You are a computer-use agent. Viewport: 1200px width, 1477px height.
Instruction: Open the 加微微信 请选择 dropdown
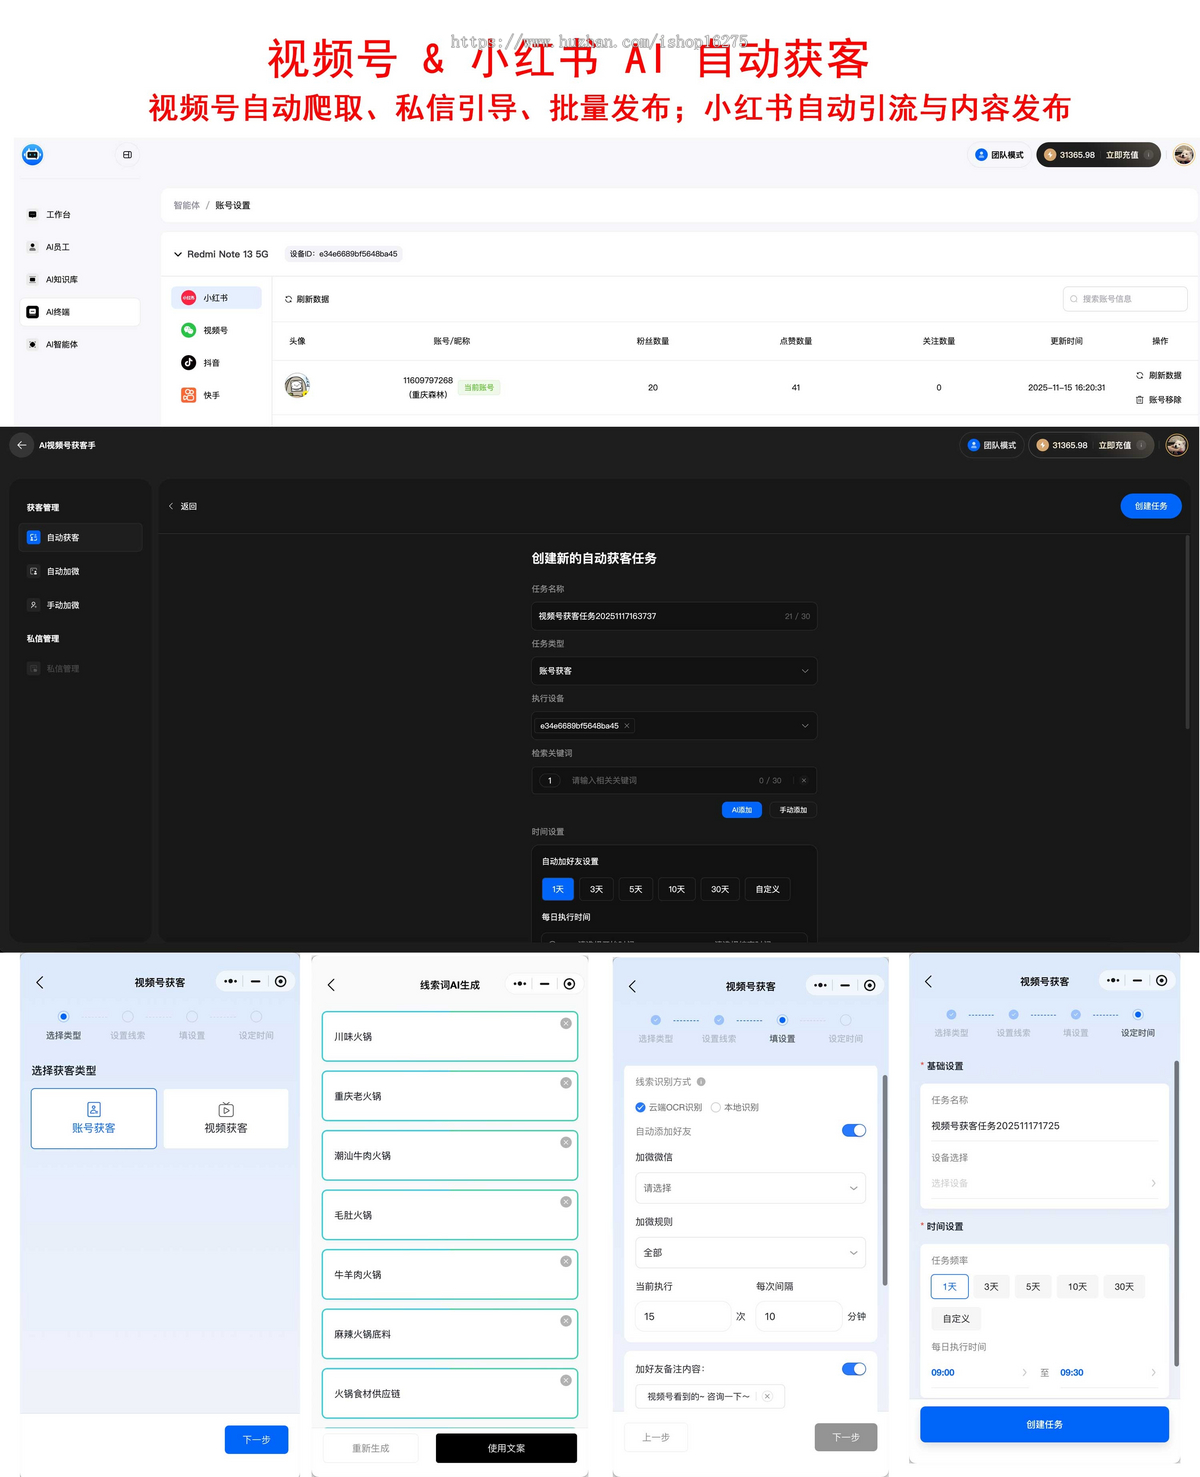click(x=750, y=1188)
